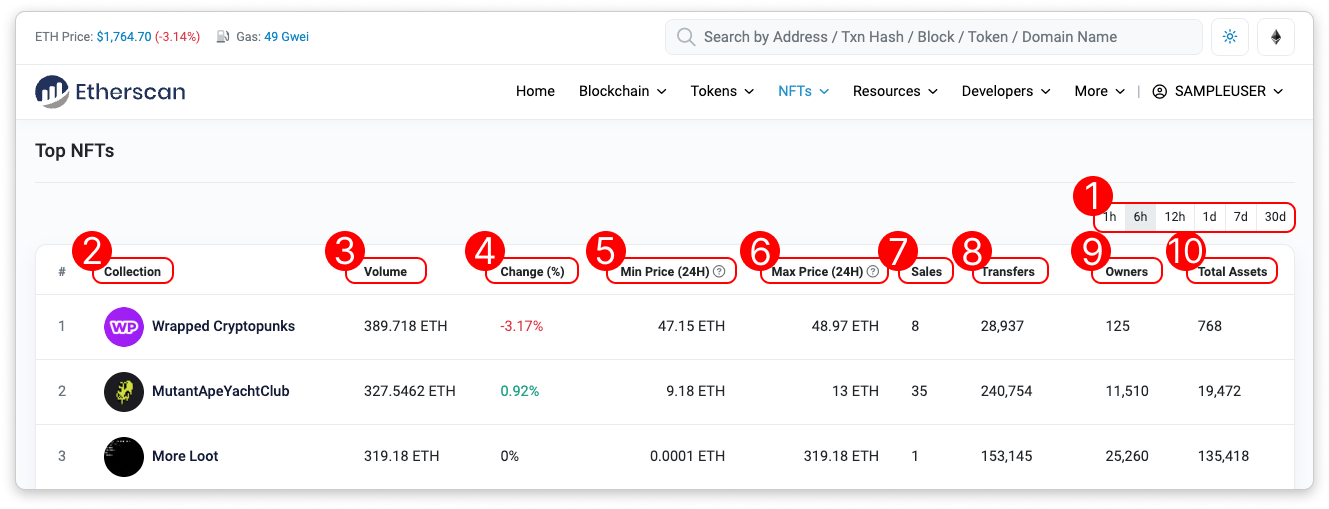
Task: Open the SAMPLEUSER account dropdown
Action: point(1217,91)
